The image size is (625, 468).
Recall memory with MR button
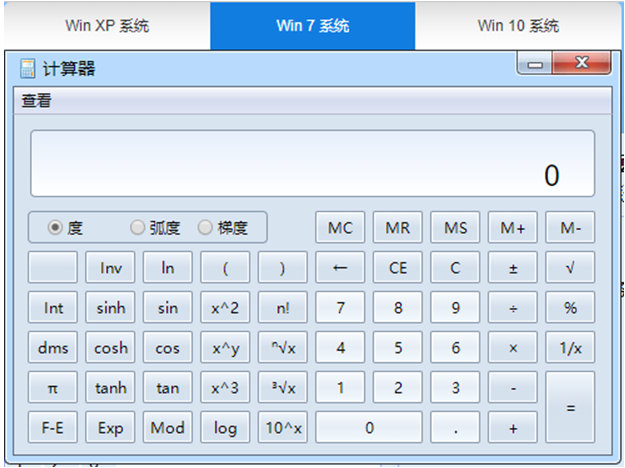(x=397, y=227)
